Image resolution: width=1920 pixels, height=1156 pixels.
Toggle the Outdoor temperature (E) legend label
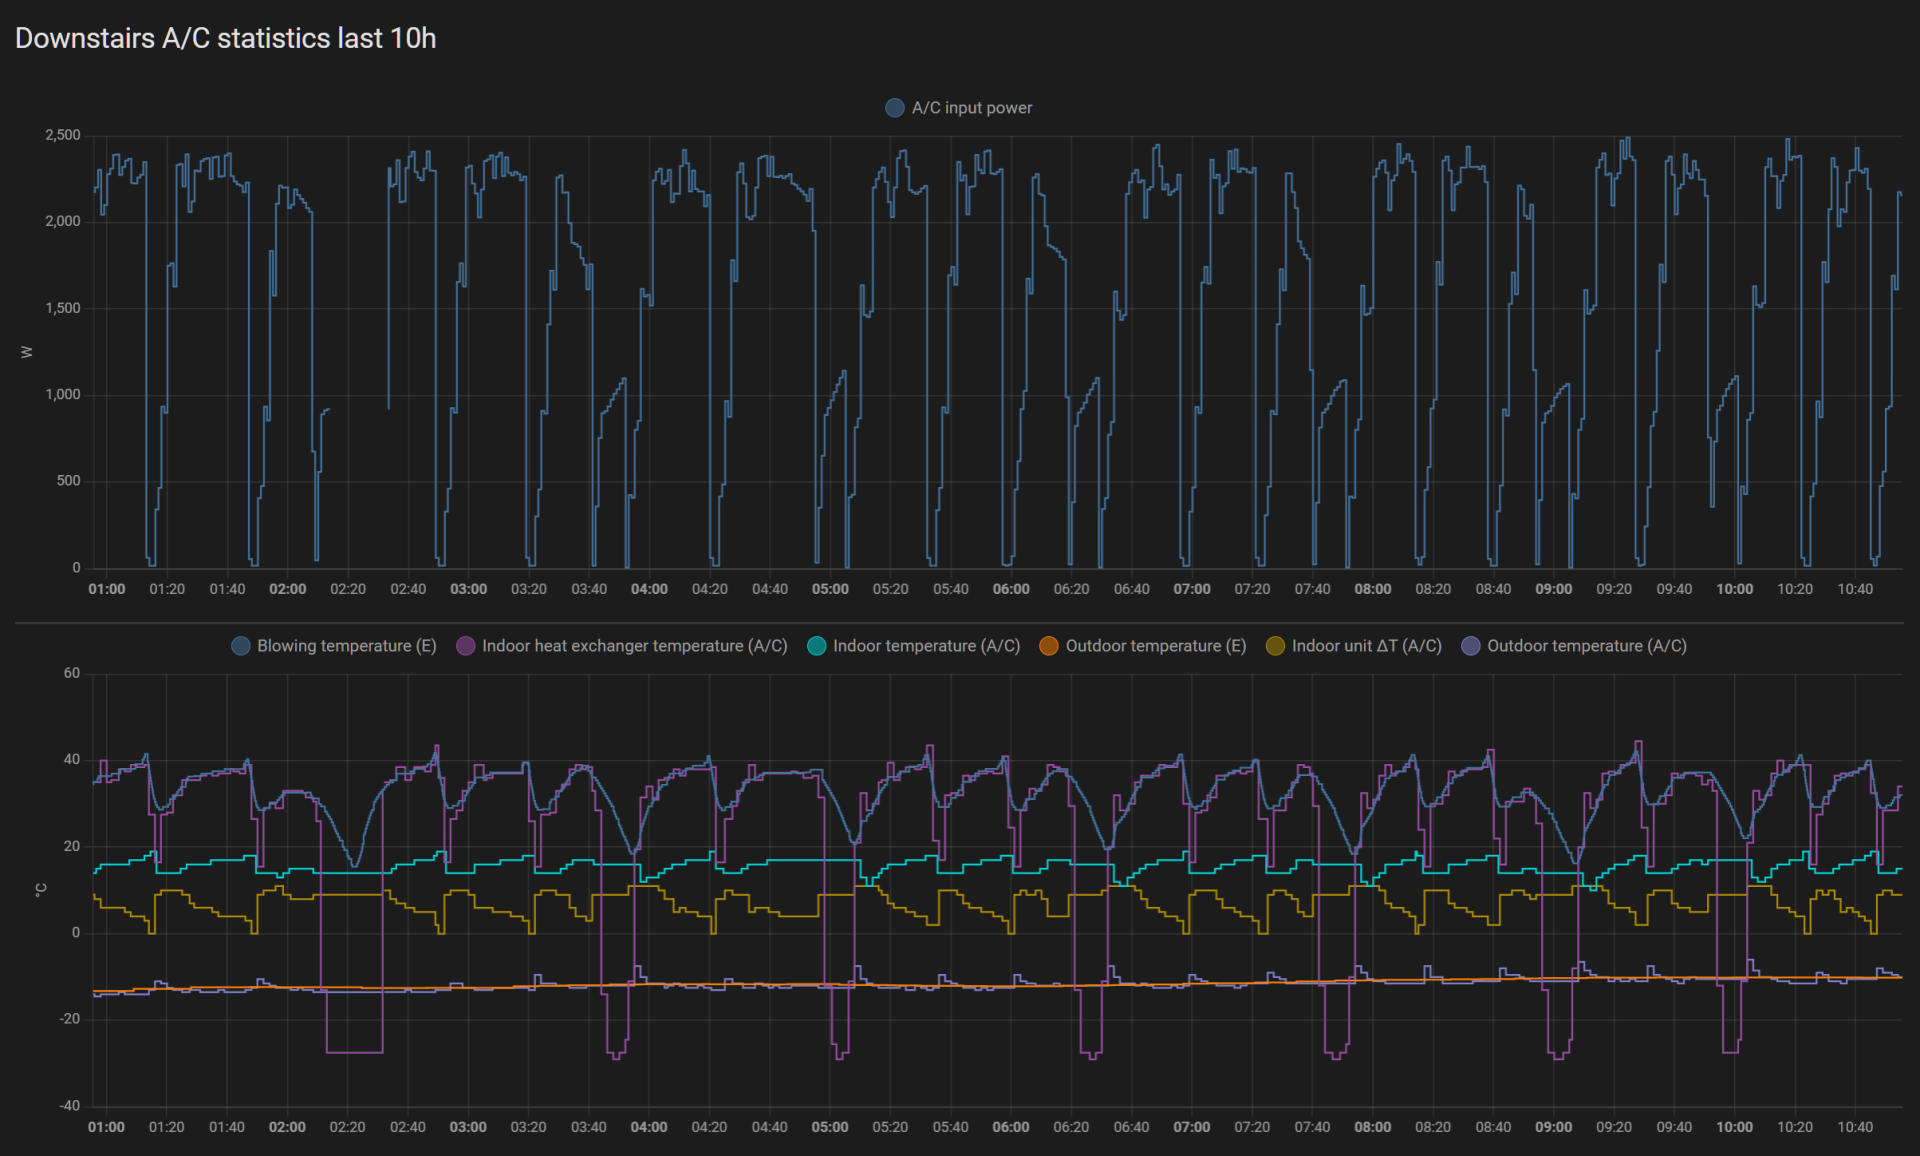(x=1155, y=646)
